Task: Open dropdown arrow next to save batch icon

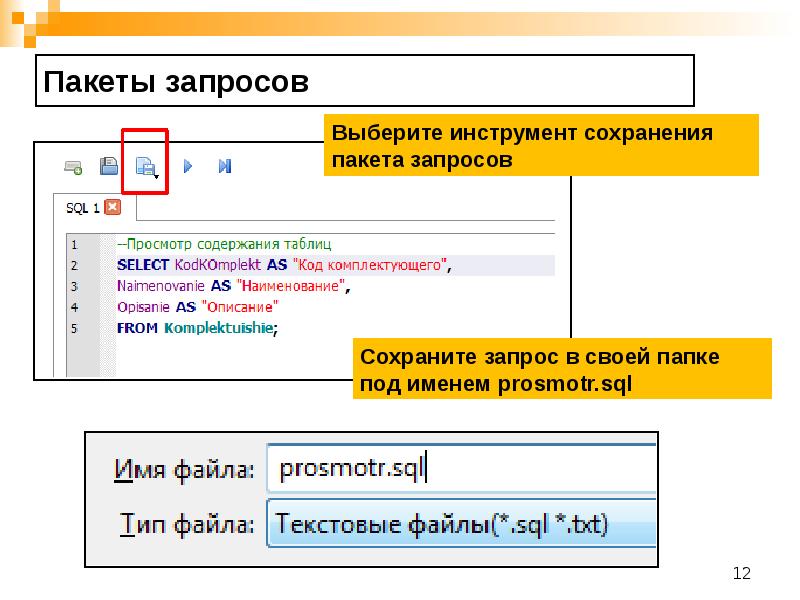Action: point(157,174)
